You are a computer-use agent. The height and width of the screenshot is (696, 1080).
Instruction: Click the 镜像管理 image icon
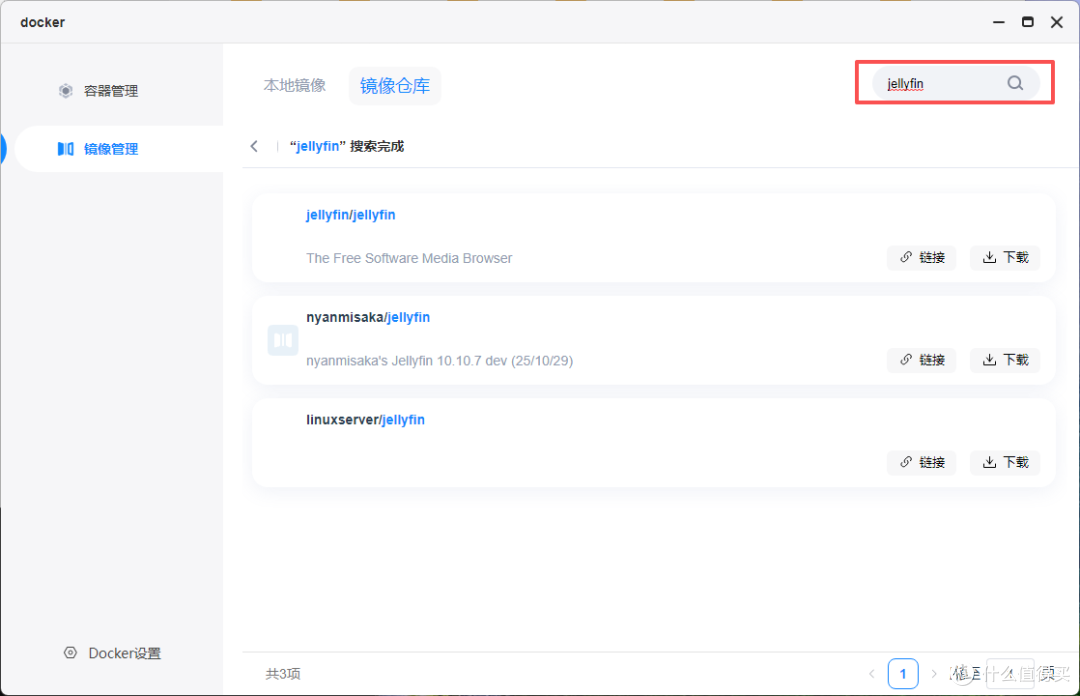[65, 149]
